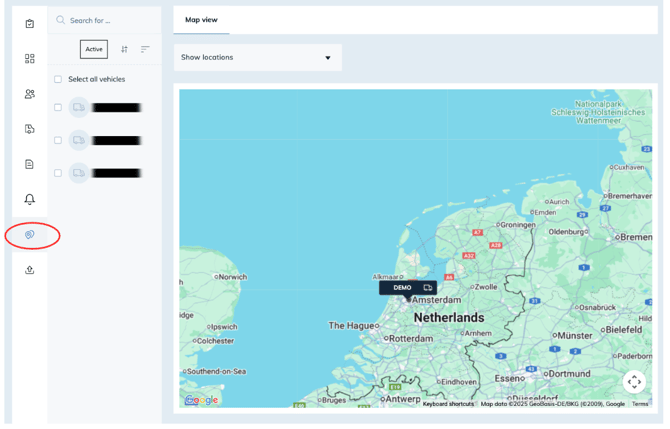
Task: Click the Rotterdam label on map
Action: (411, 338)
